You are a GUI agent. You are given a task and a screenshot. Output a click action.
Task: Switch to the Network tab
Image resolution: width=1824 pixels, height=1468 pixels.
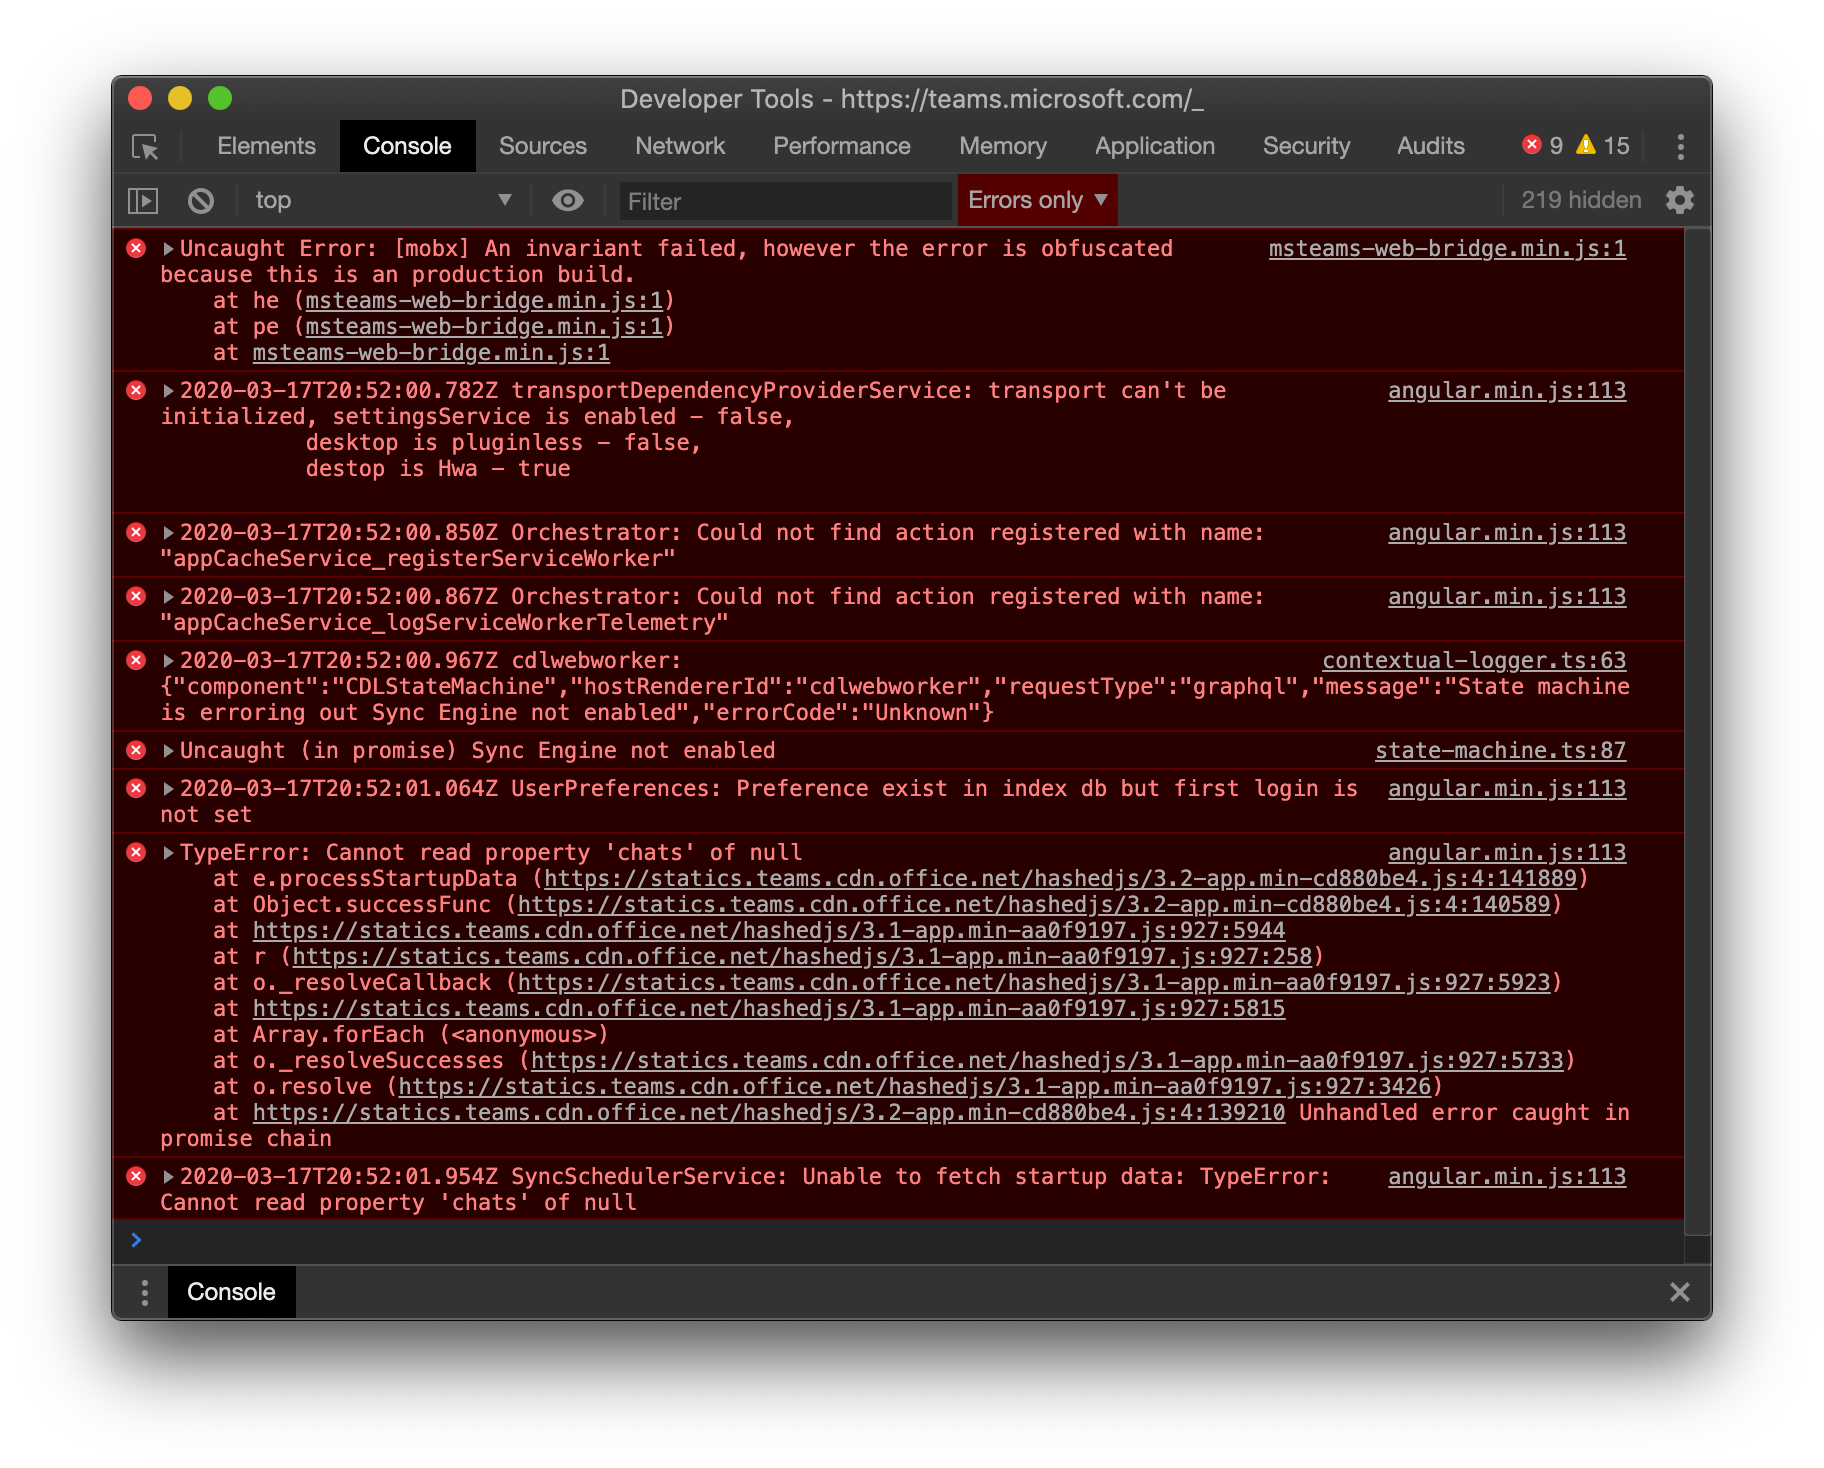click(x=680, y=146)
